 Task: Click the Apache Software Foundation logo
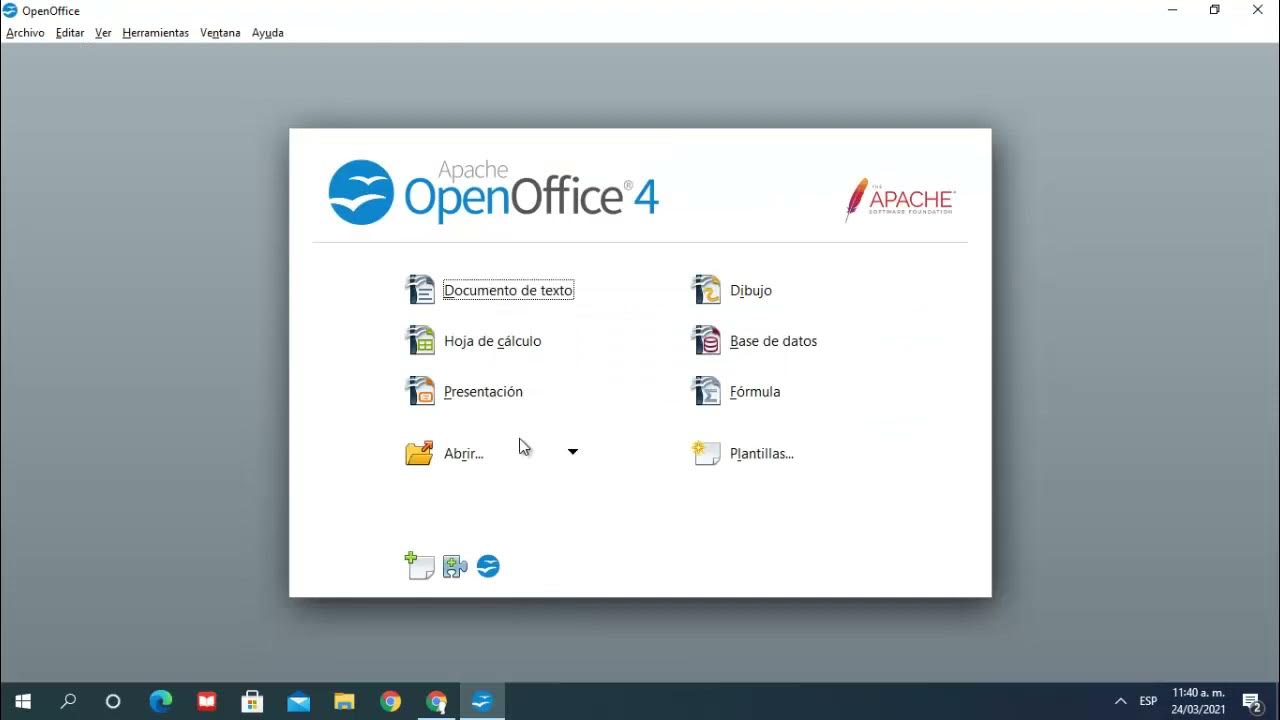point(900,199)
